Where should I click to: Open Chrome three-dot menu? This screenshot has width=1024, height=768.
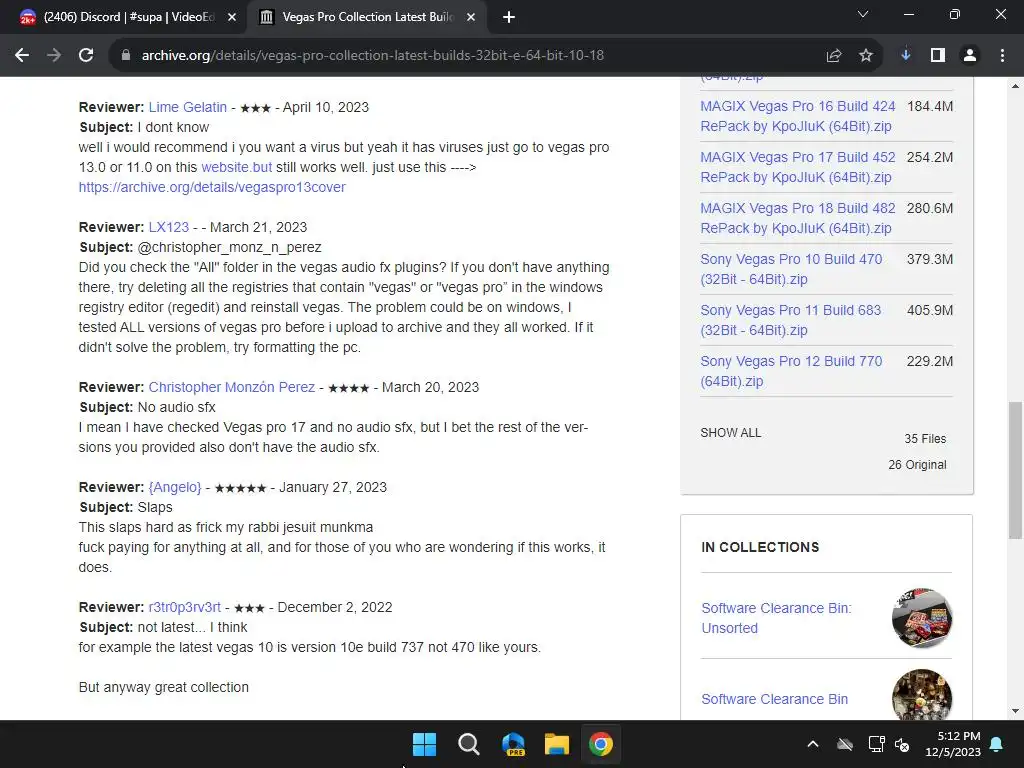(1002, 56)
